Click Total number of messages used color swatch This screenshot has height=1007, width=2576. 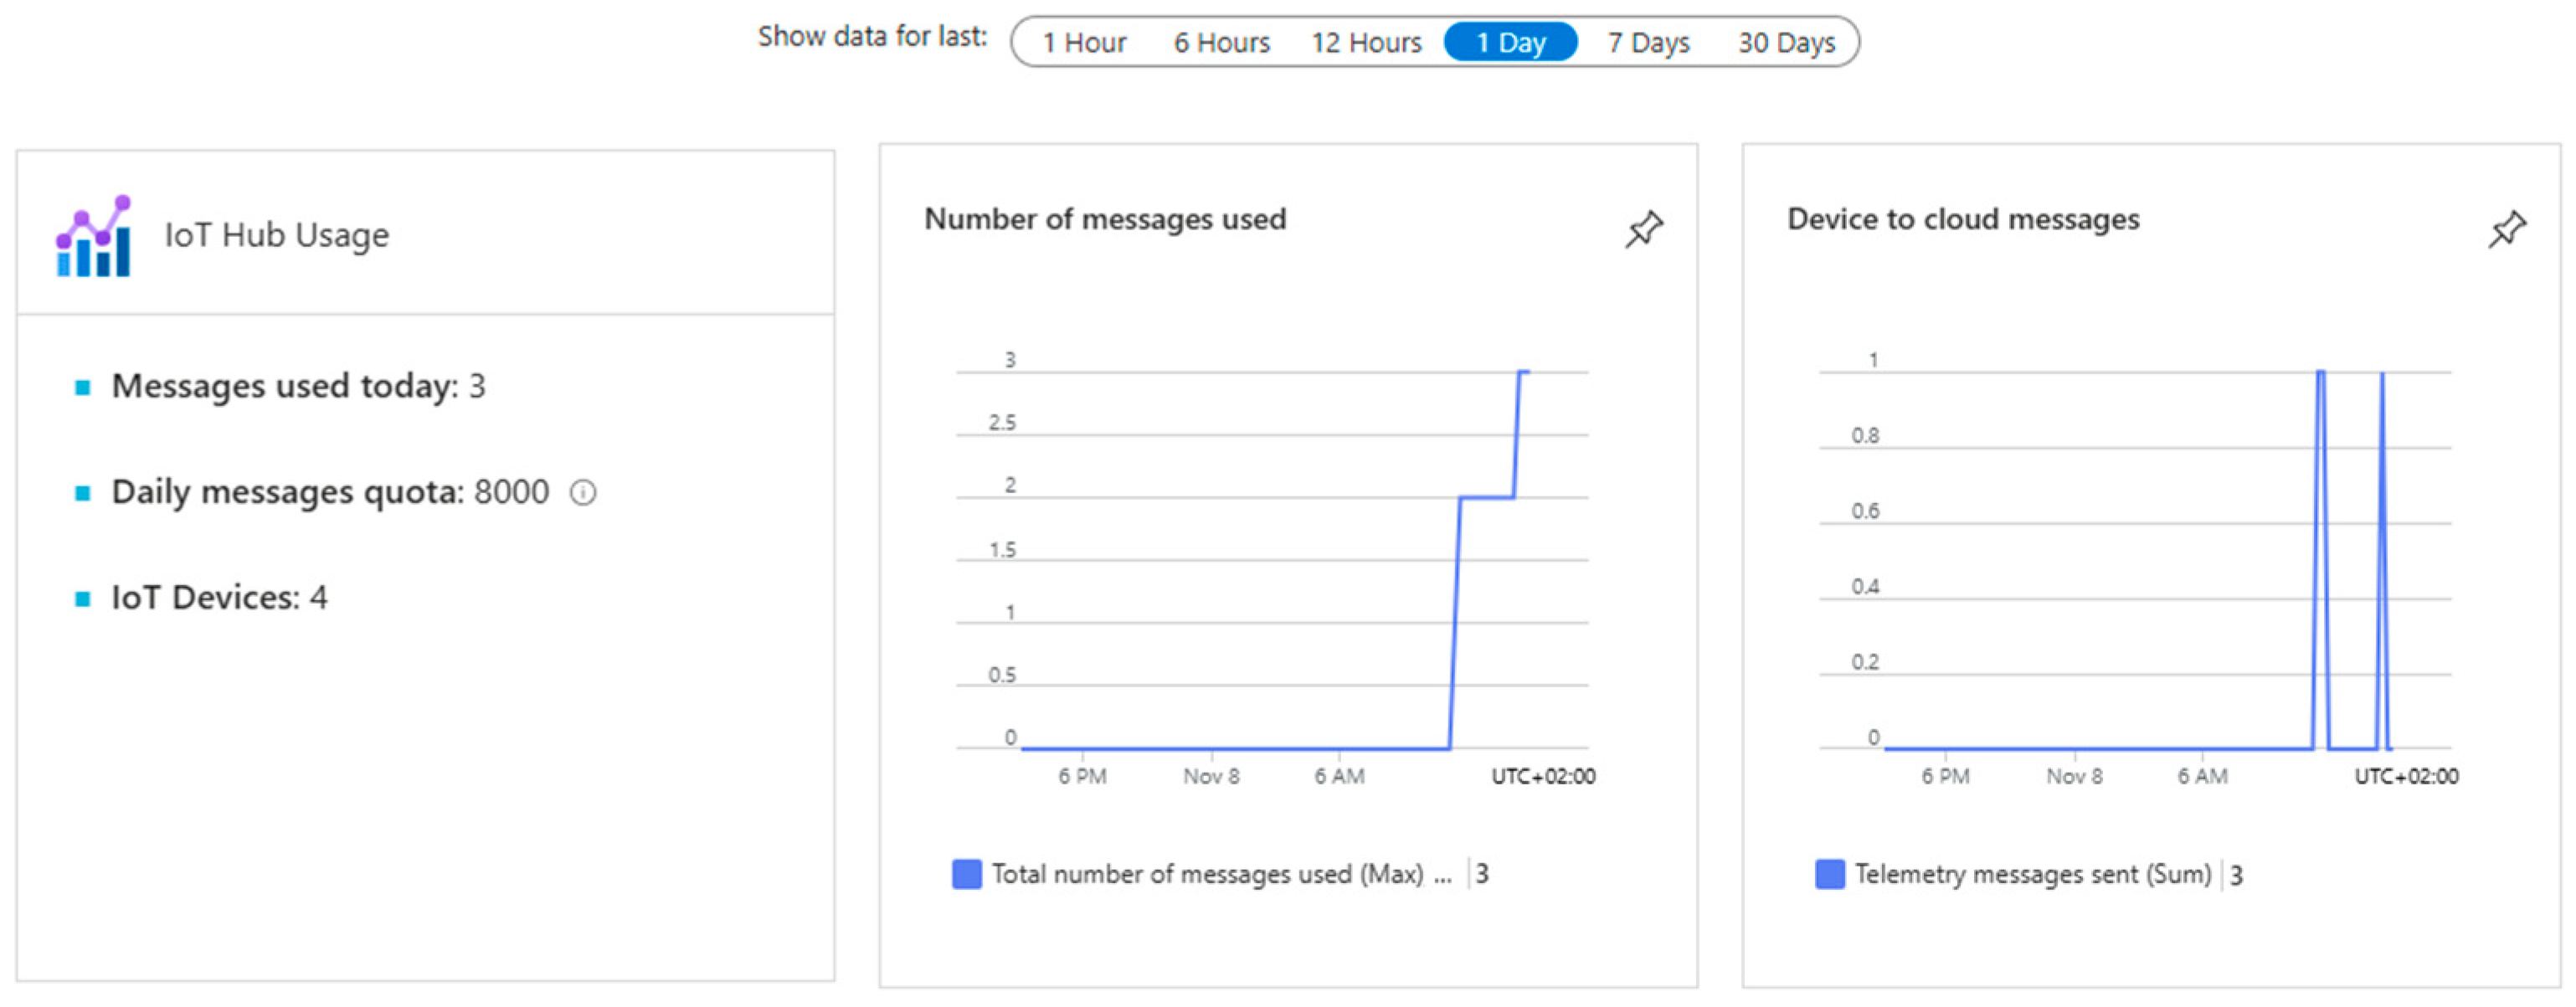coord(966,874)
